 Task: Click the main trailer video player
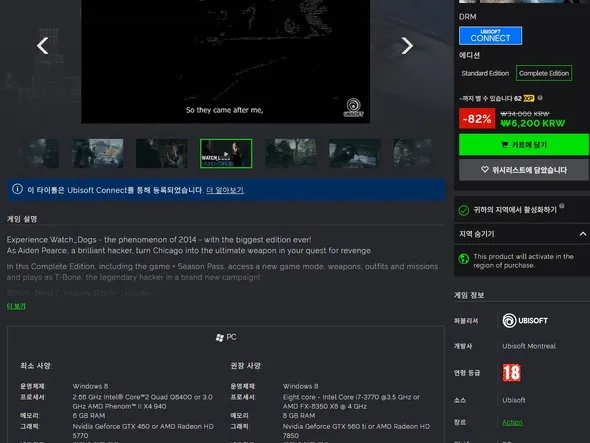click(x=225, y=60)
